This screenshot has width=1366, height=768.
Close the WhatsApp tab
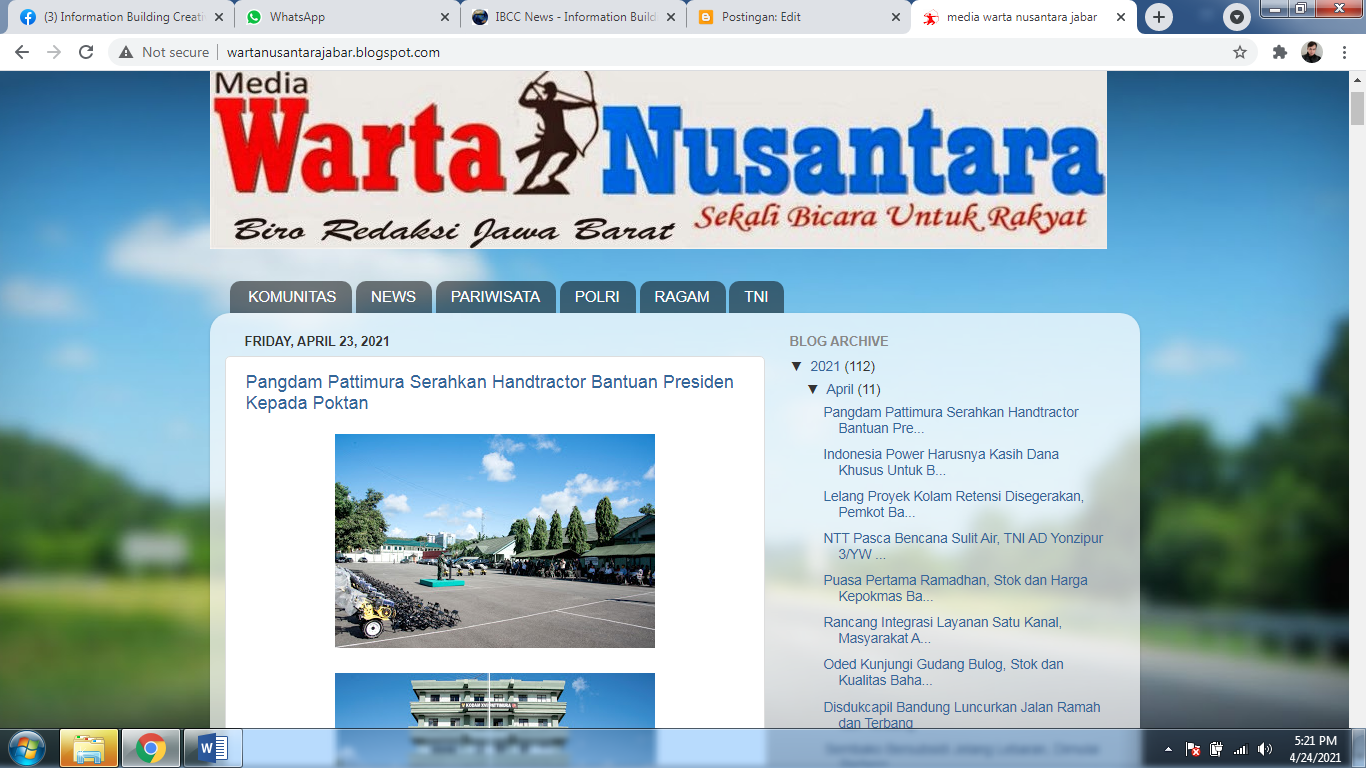click(444, 17)
